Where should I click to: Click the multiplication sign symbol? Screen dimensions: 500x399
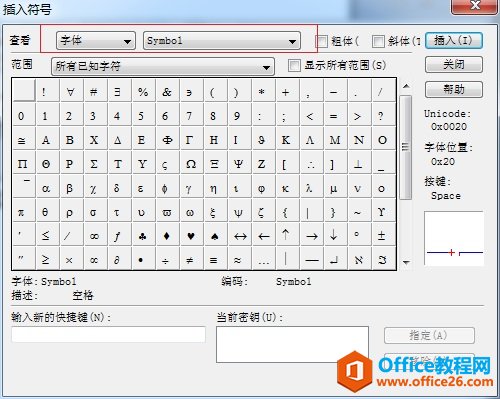71,259
